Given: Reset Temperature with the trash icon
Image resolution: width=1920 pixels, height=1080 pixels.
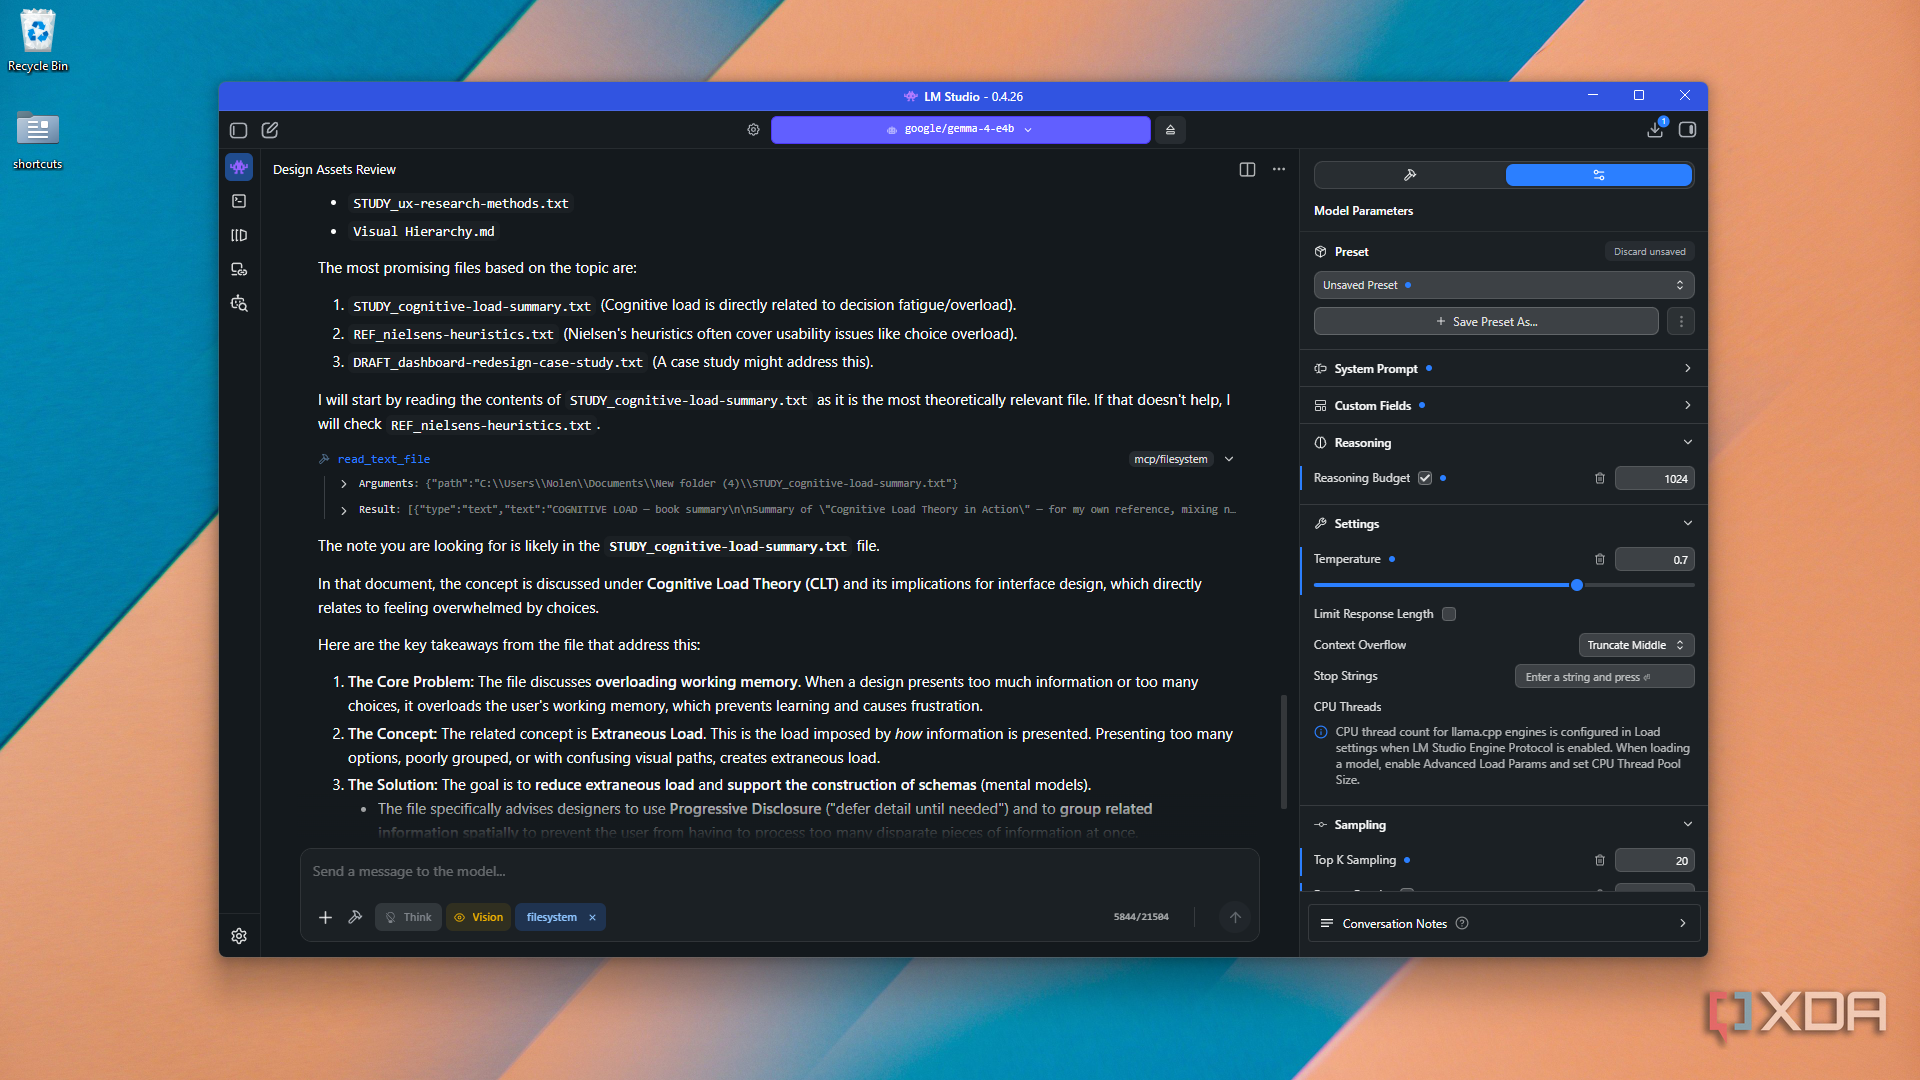Looking at the screenshot, I should pos(1599,559).
